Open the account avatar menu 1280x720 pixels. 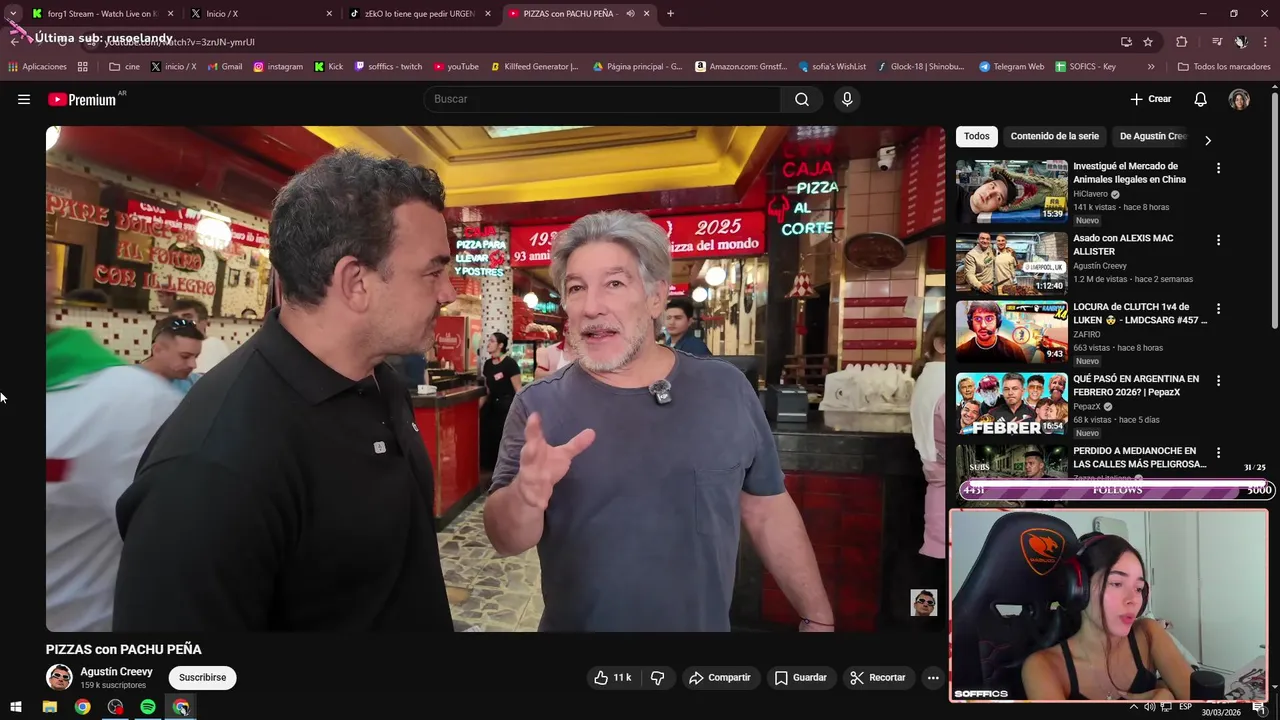pyautogui.click(x=1239, y=99)
